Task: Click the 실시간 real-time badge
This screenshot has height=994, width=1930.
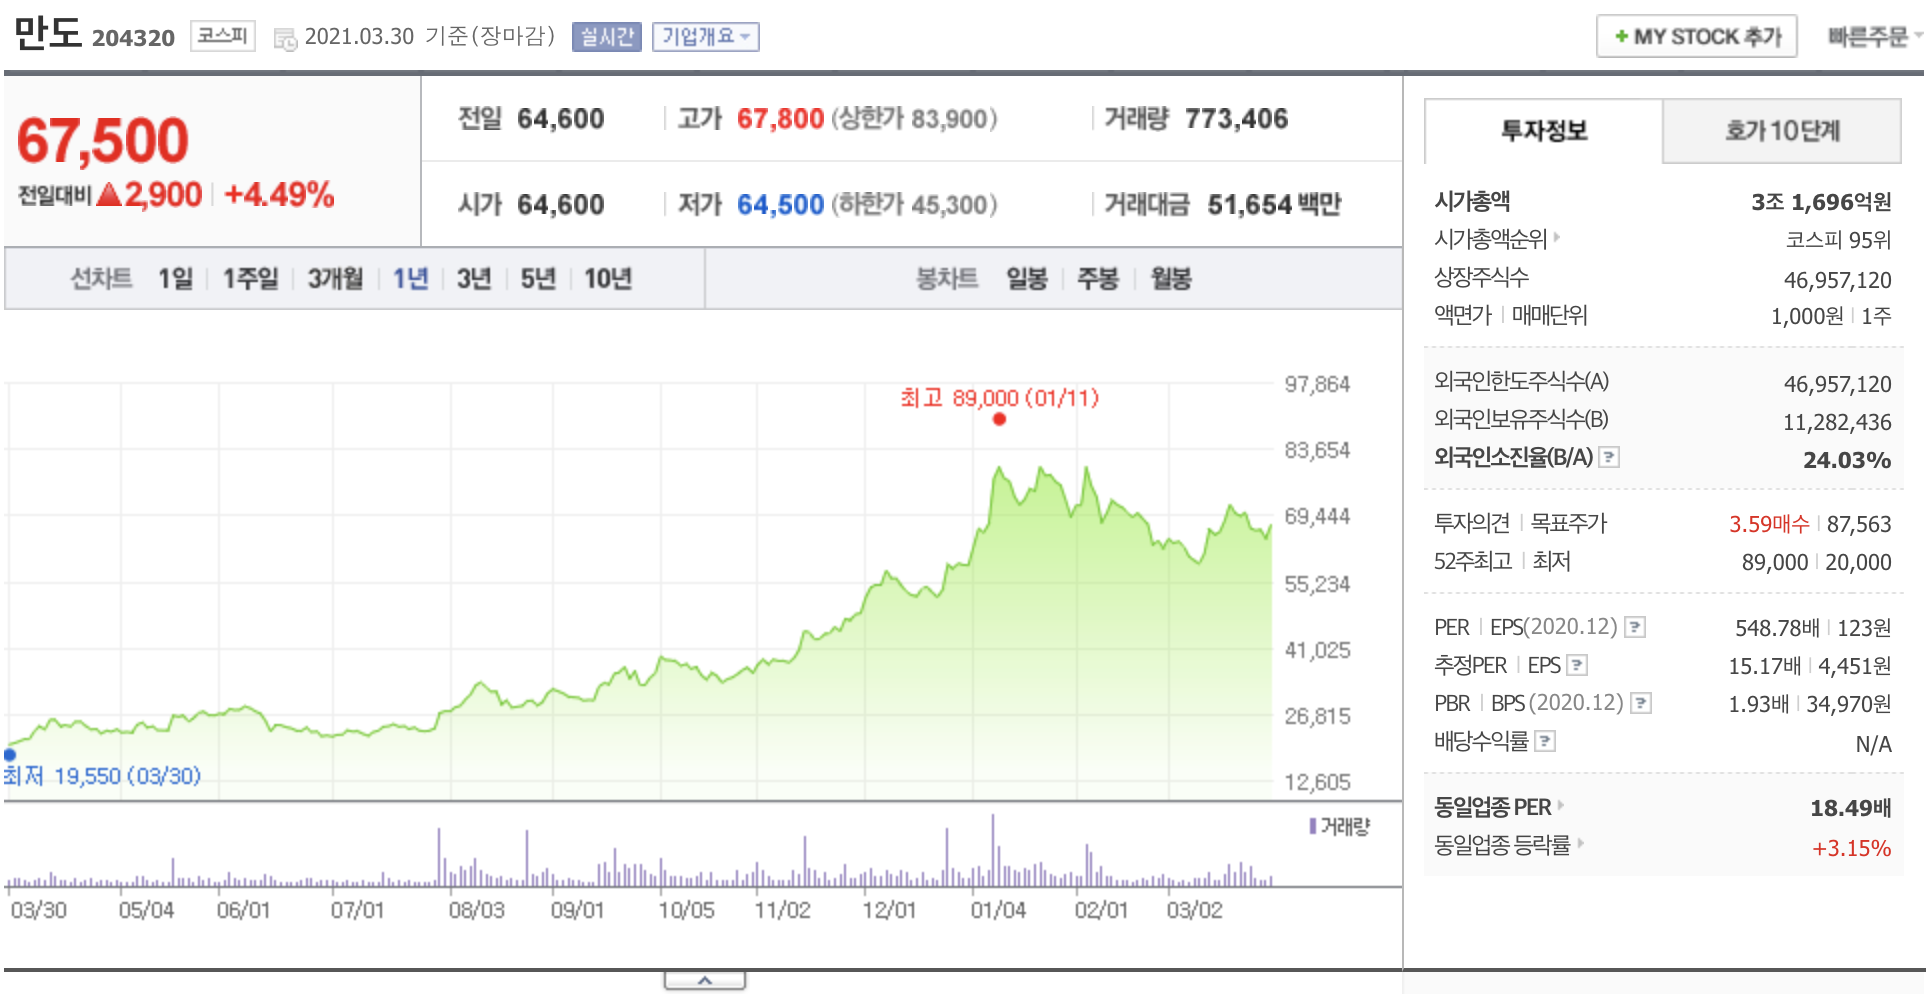Action: [x=606, y=37]
